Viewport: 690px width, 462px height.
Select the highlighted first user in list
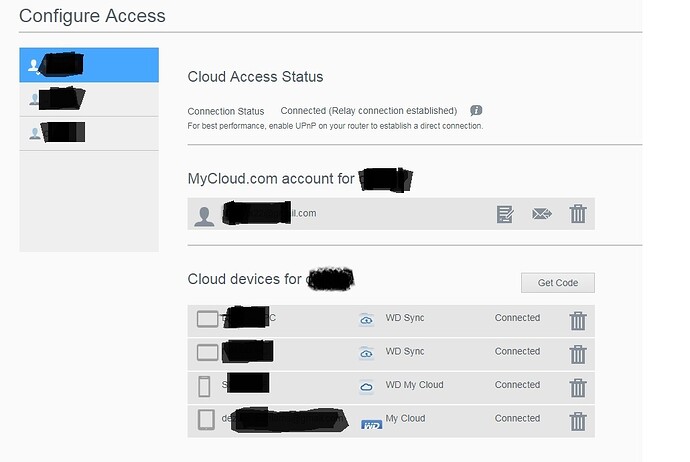88,65
